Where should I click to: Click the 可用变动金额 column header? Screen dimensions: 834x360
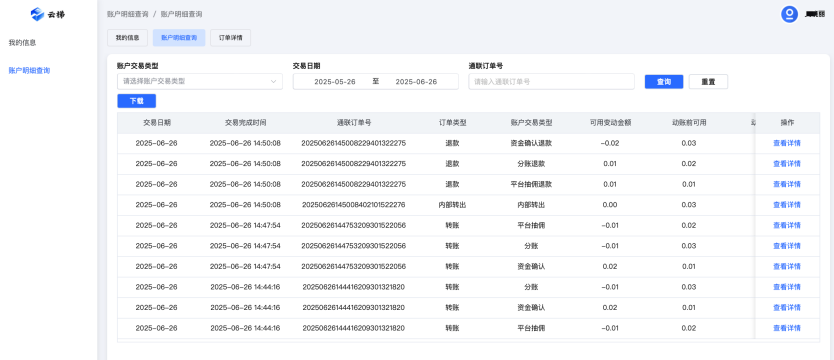coord(610,122)
